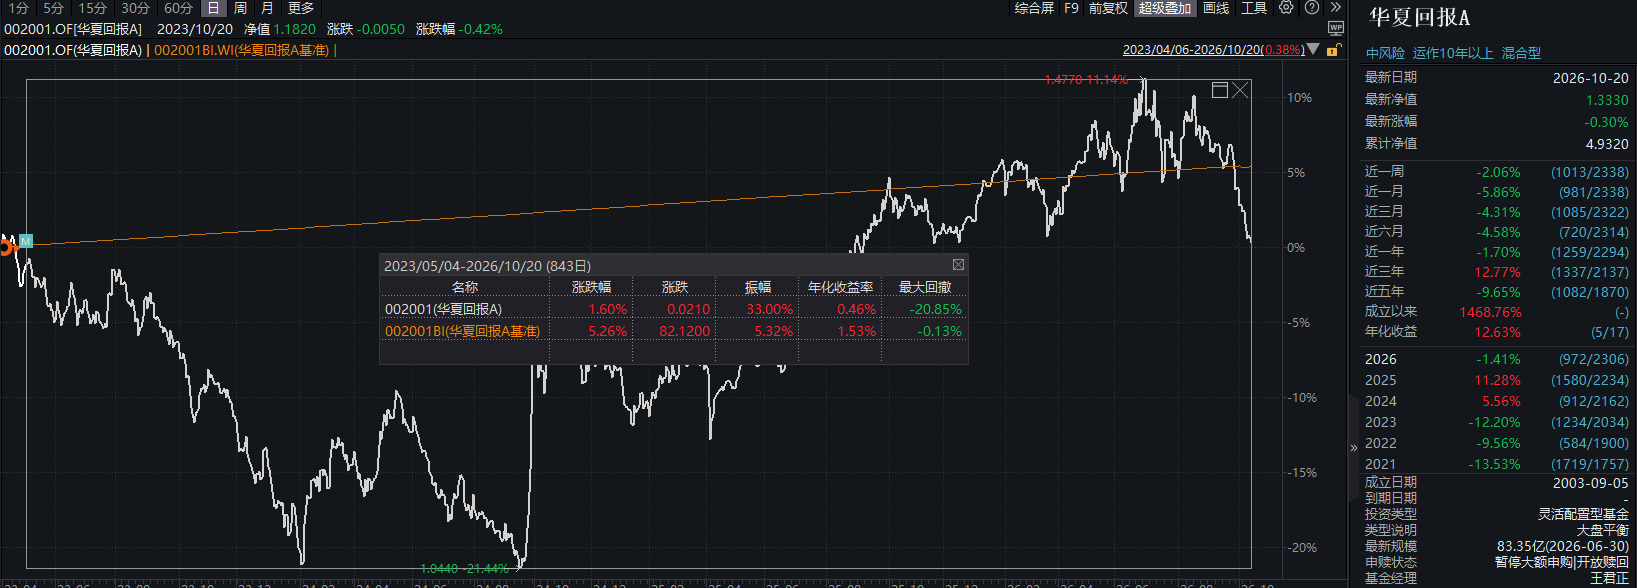Click the 累计净值 value 4.9320

[x=1607, y=144]
